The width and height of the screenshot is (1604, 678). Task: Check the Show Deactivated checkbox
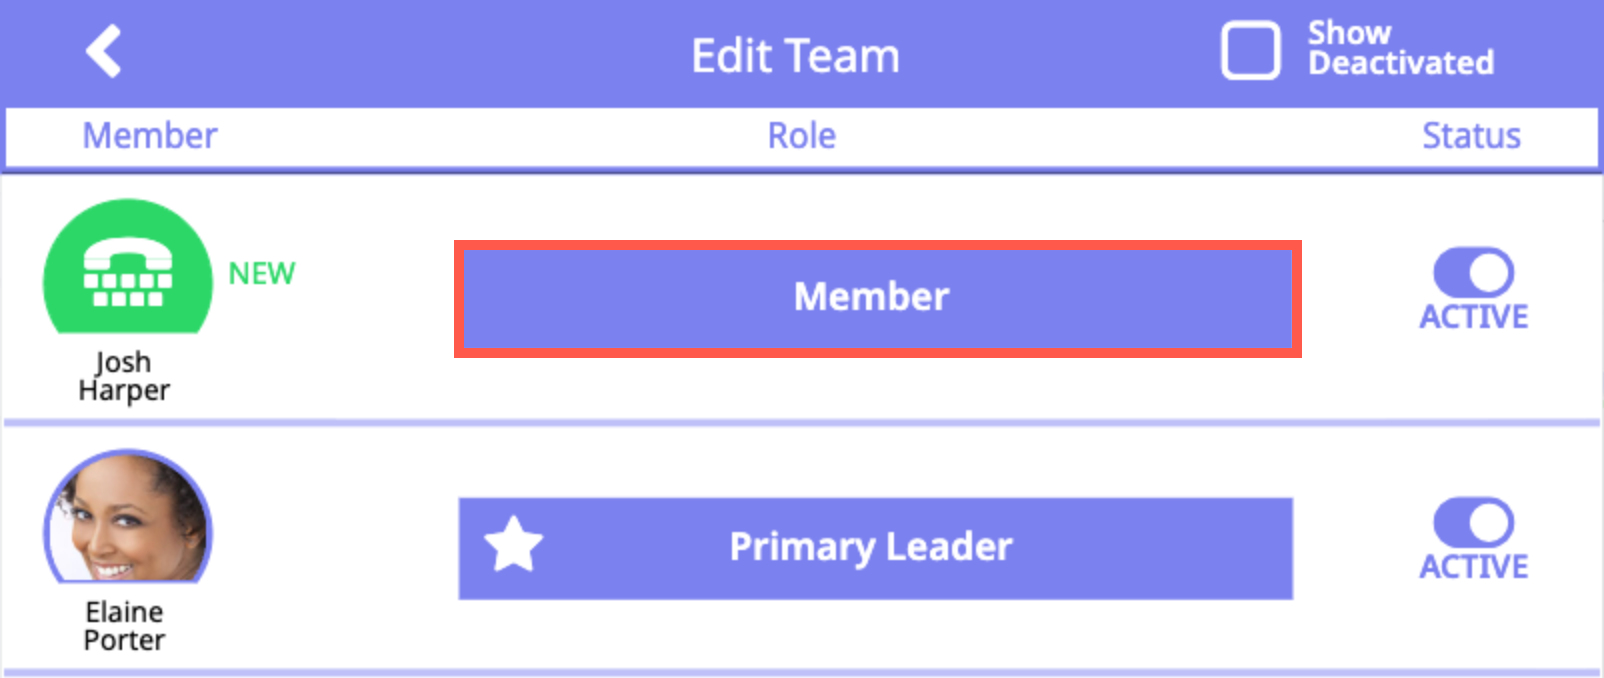click(x=1250, y=50)
